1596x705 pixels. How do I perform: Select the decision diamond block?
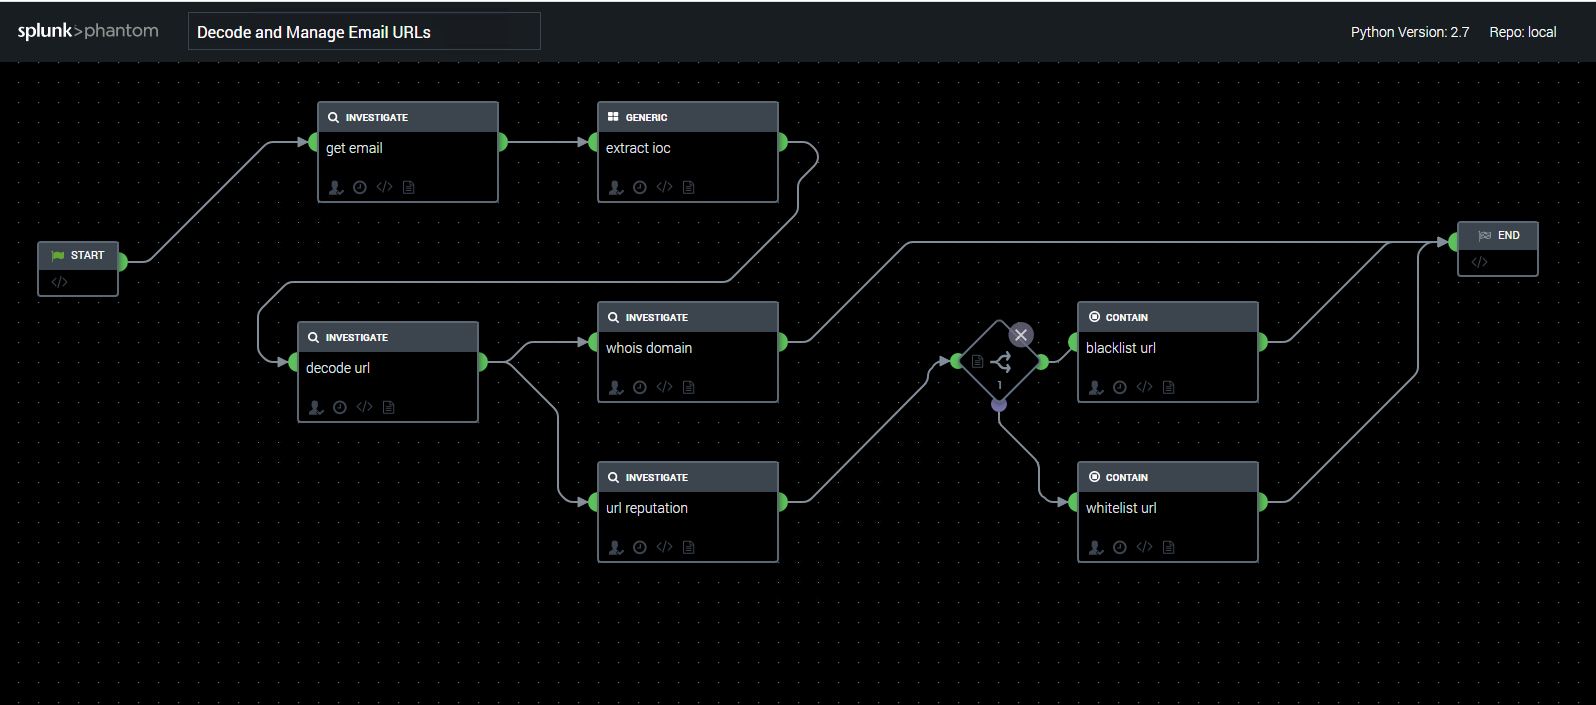click(999, 362)
